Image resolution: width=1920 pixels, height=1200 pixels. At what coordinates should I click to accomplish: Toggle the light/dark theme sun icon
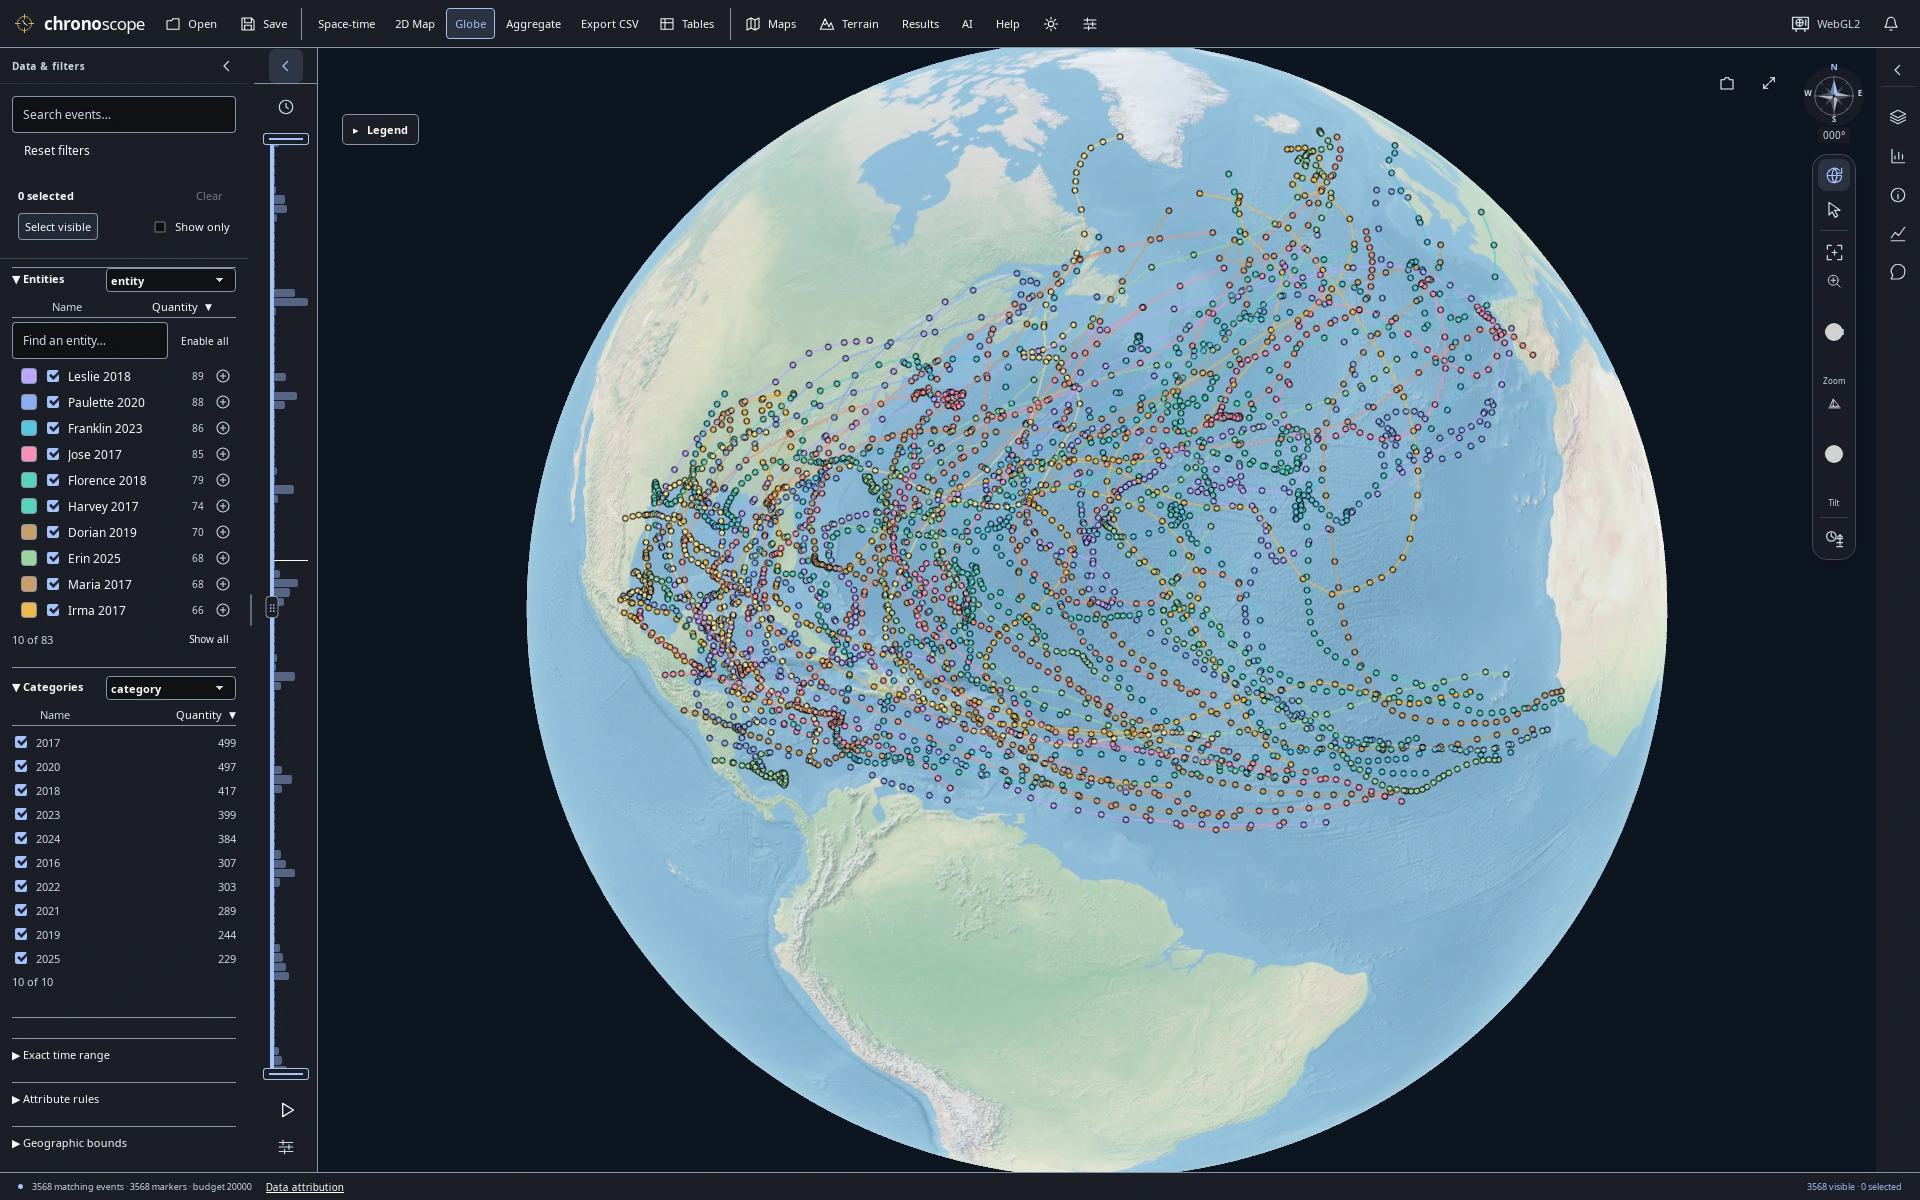click(x=1051, y=24)
